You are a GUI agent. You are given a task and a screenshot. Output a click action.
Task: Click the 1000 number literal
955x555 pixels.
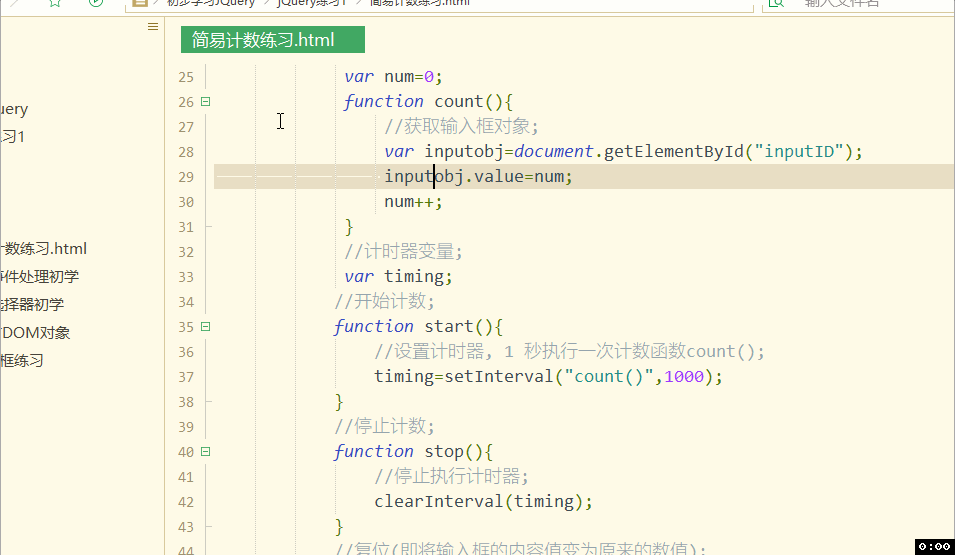pyautogui.click(x=683, y=376)
